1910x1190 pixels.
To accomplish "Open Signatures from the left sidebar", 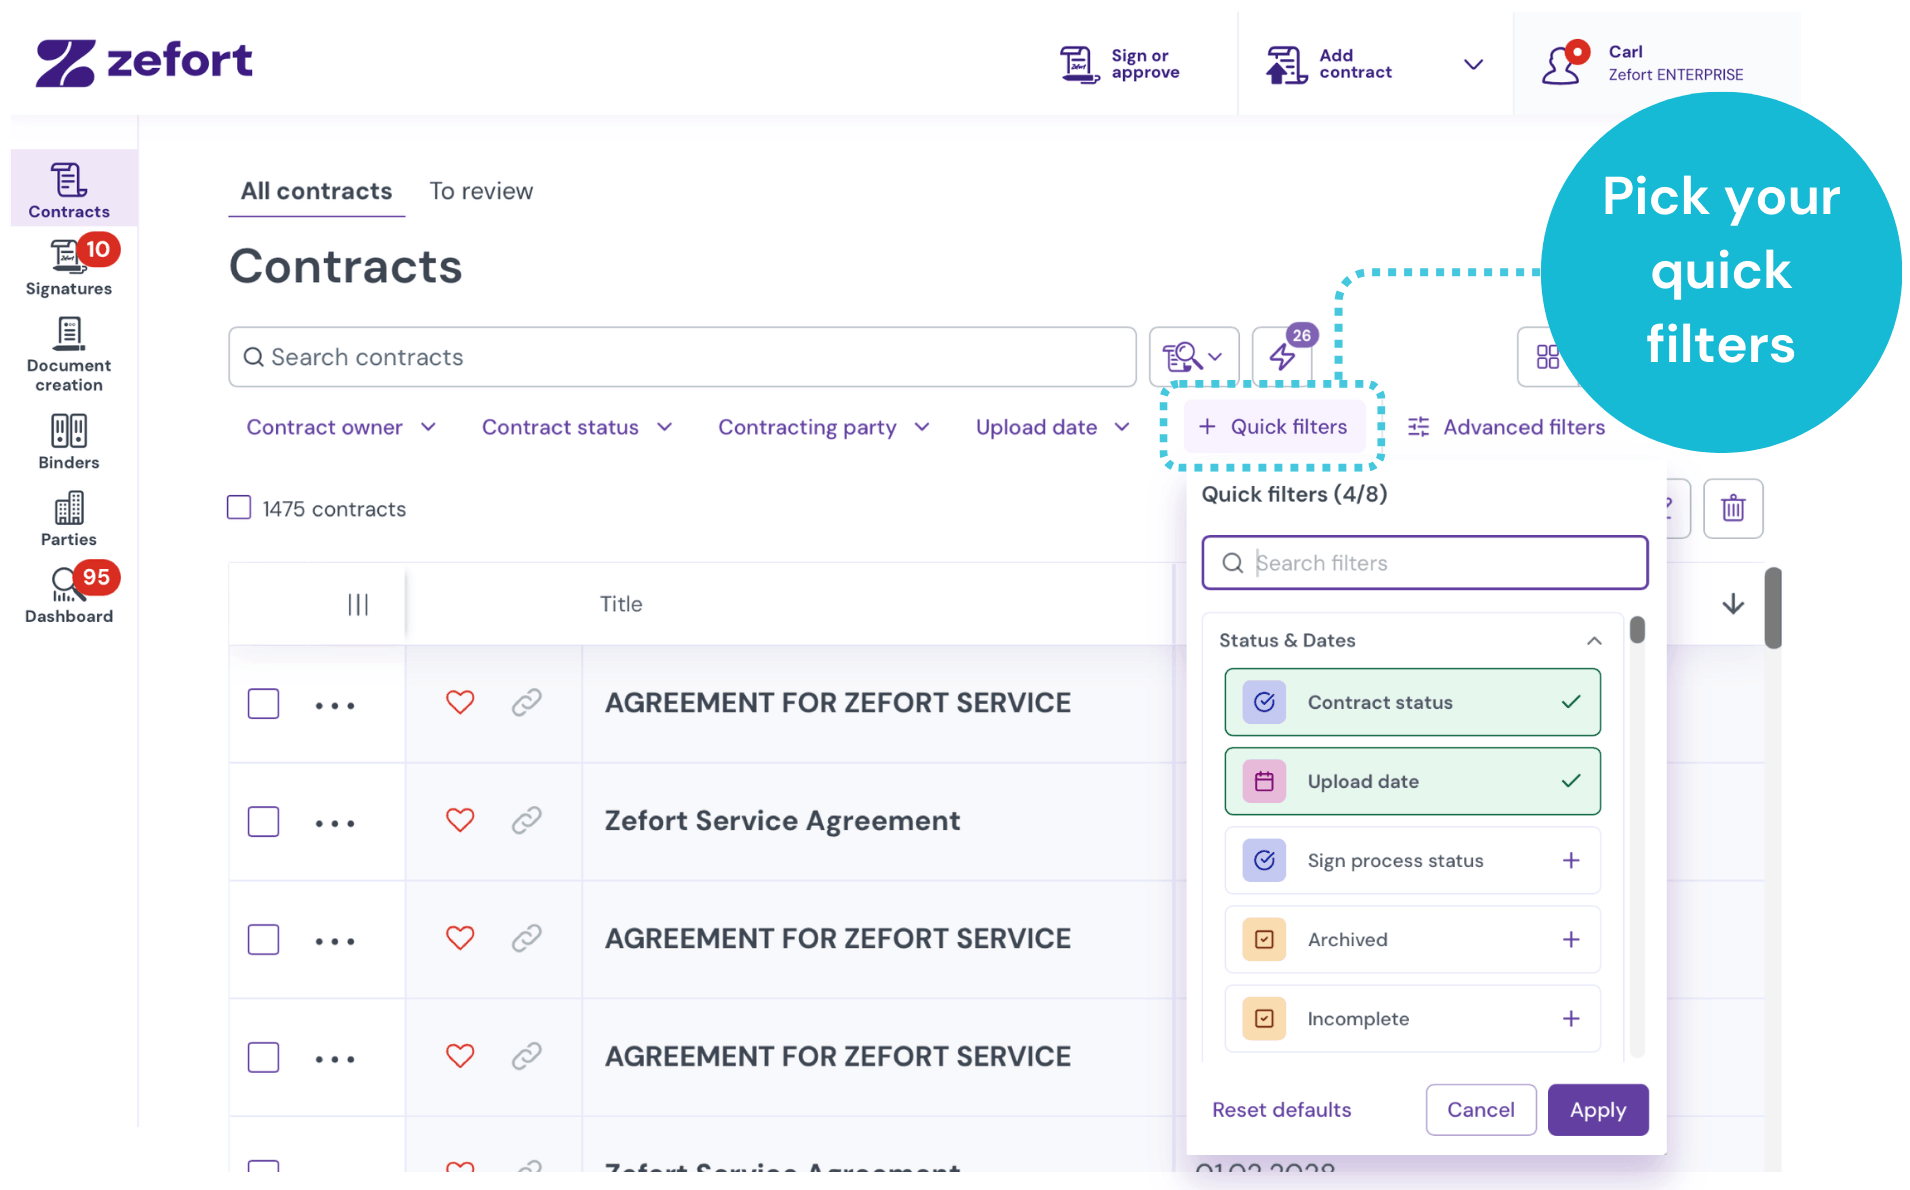I will 68,265.
